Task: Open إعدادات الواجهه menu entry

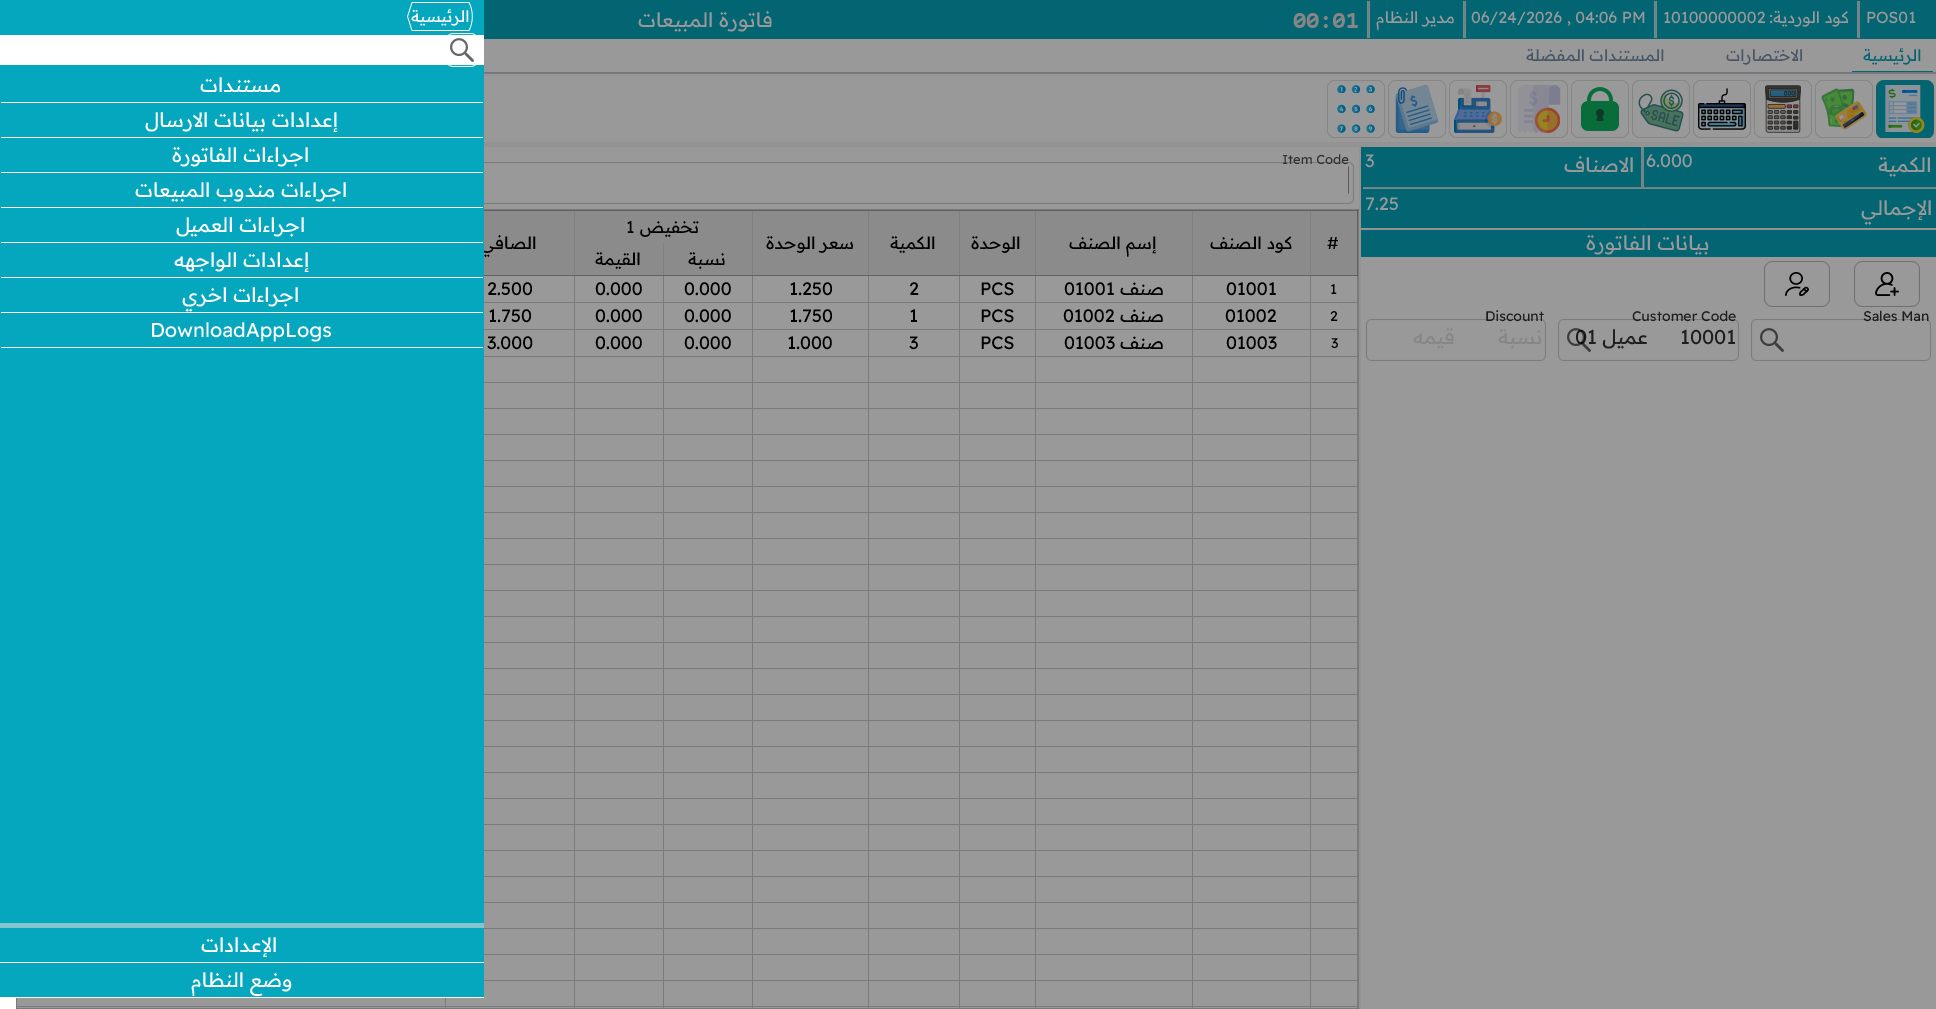Action: (x=241, y=260)
